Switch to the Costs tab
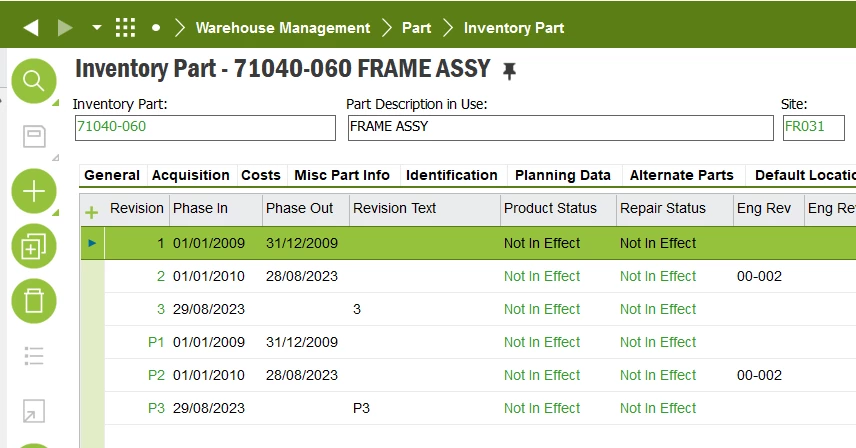856x448 pixels. pyautogui.click(x=261, y=175)
